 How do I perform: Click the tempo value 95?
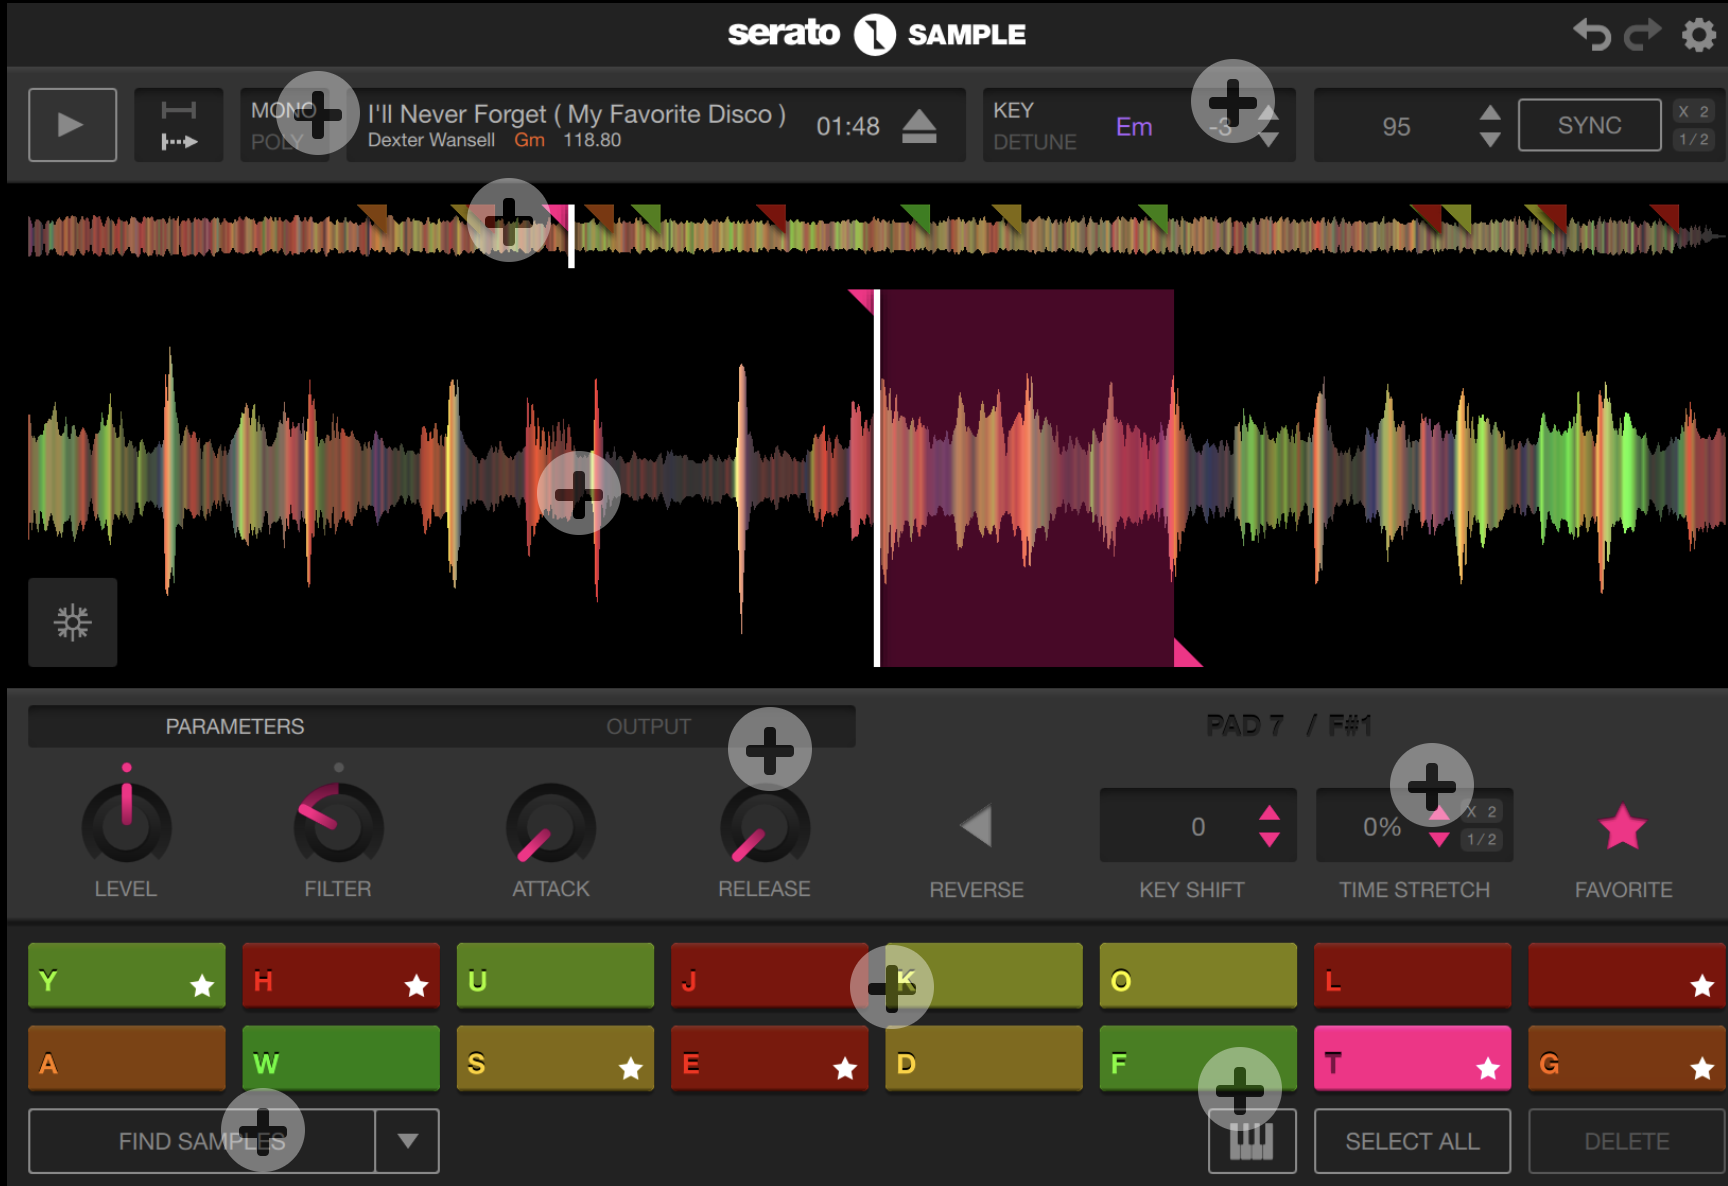click(1396, 126)
